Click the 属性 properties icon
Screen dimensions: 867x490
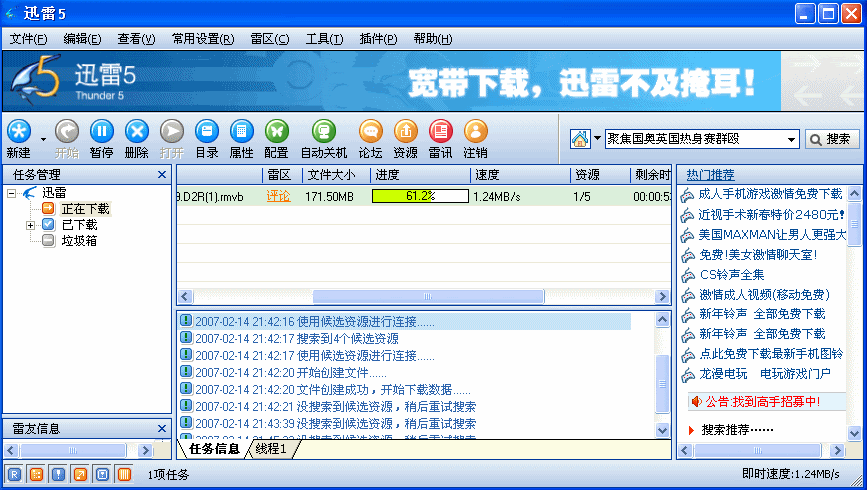tap(242, 132)
